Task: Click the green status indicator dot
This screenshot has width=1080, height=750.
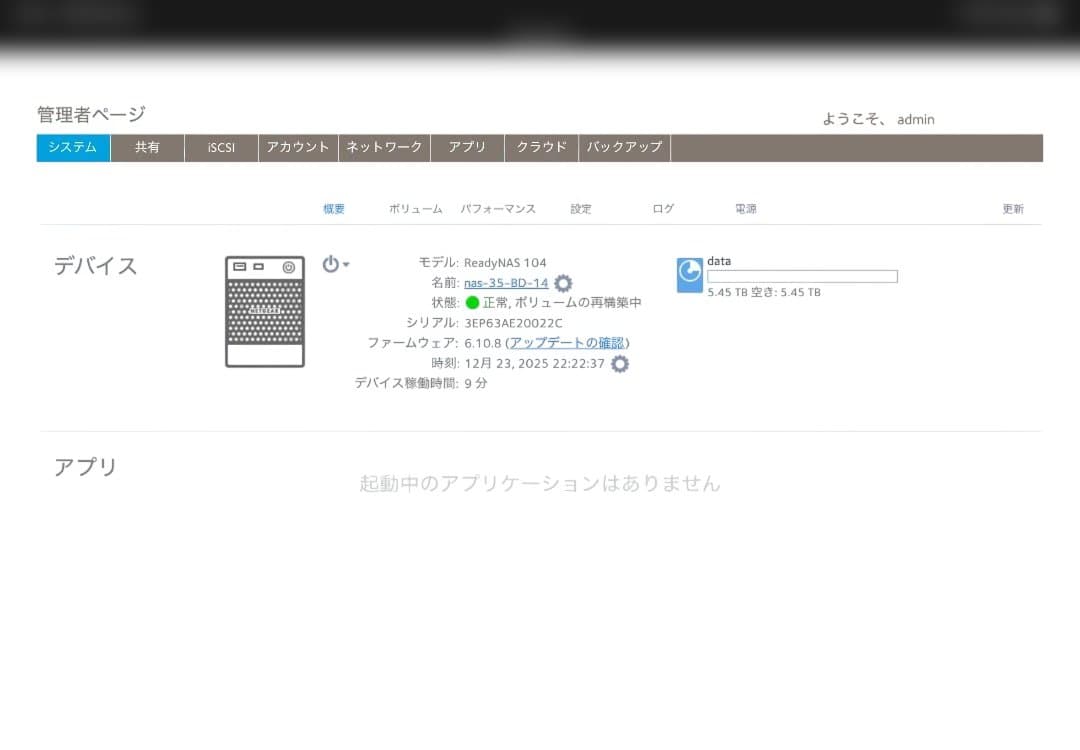Action: 471,302
